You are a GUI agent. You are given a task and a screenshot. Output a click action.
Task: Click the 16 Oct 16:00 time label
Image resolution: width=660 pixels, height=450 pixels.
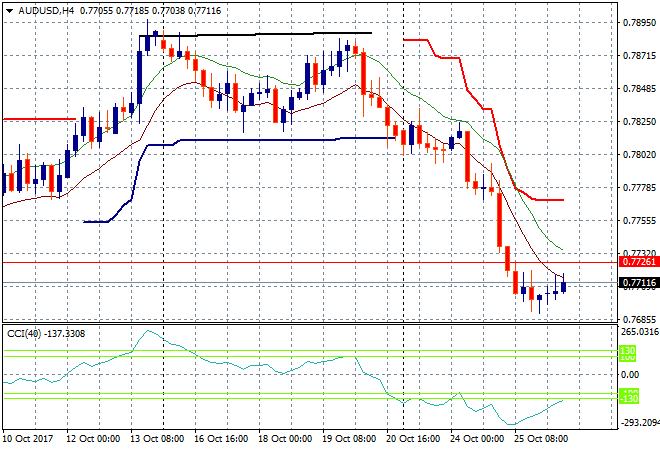(221, 439)
